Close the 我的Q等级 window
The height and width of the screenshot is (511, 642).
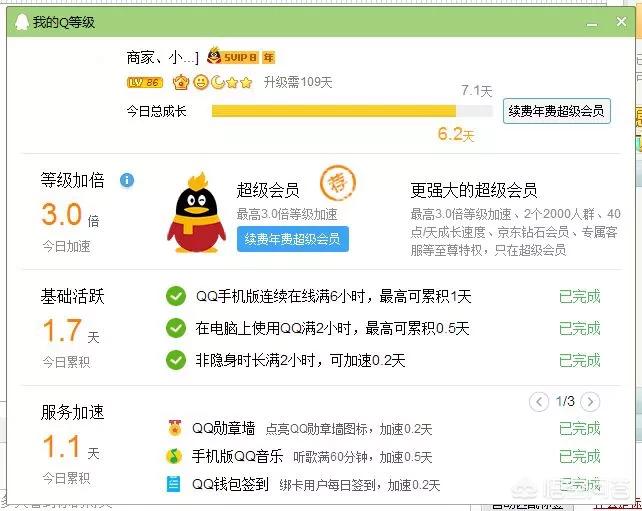click(622, 22)
